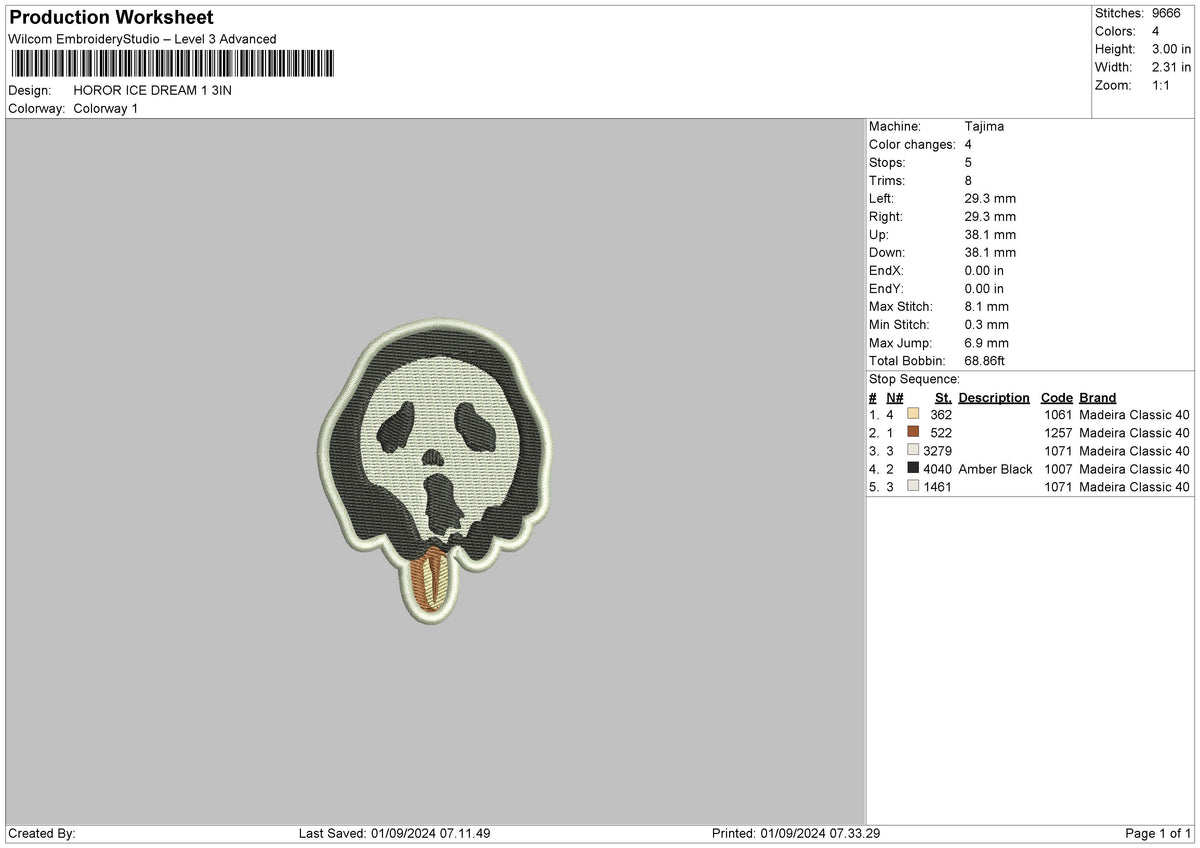Click the Brand column header
The width and height of the screenshot is (1200, 848).
coord(1097,397)
